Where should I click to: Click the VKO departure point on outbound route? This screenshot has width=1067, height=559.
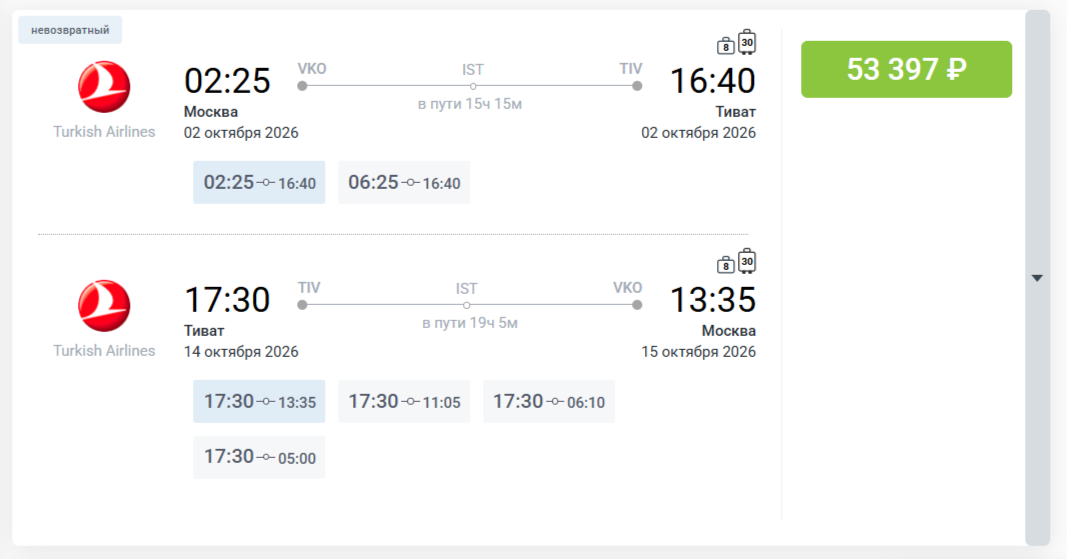(302, 86)
